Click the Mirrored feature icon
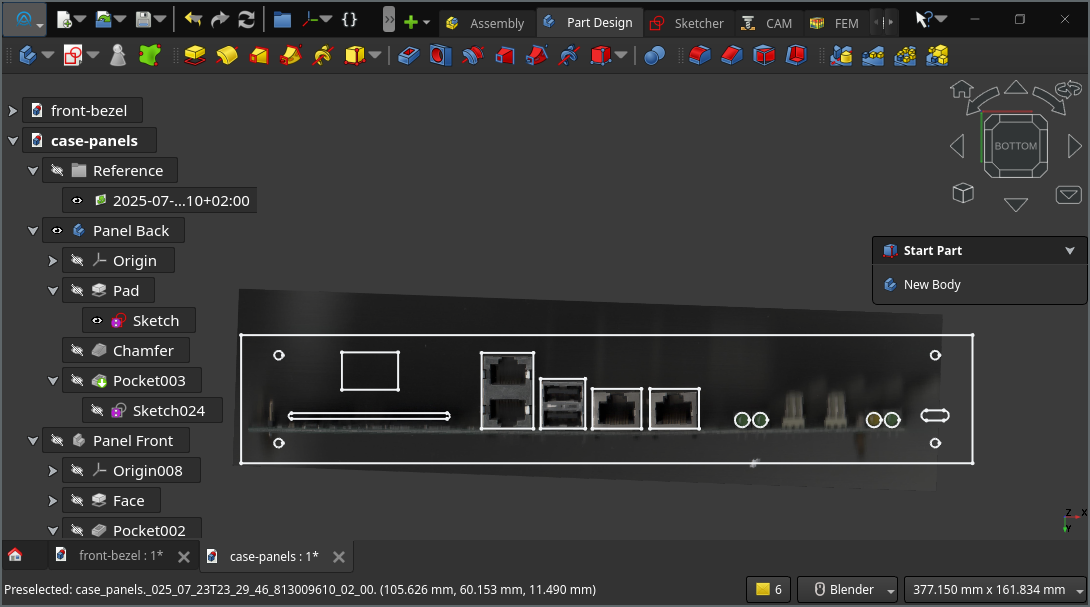This screenshot has width=1090, height=607. [x=841, y=56]
